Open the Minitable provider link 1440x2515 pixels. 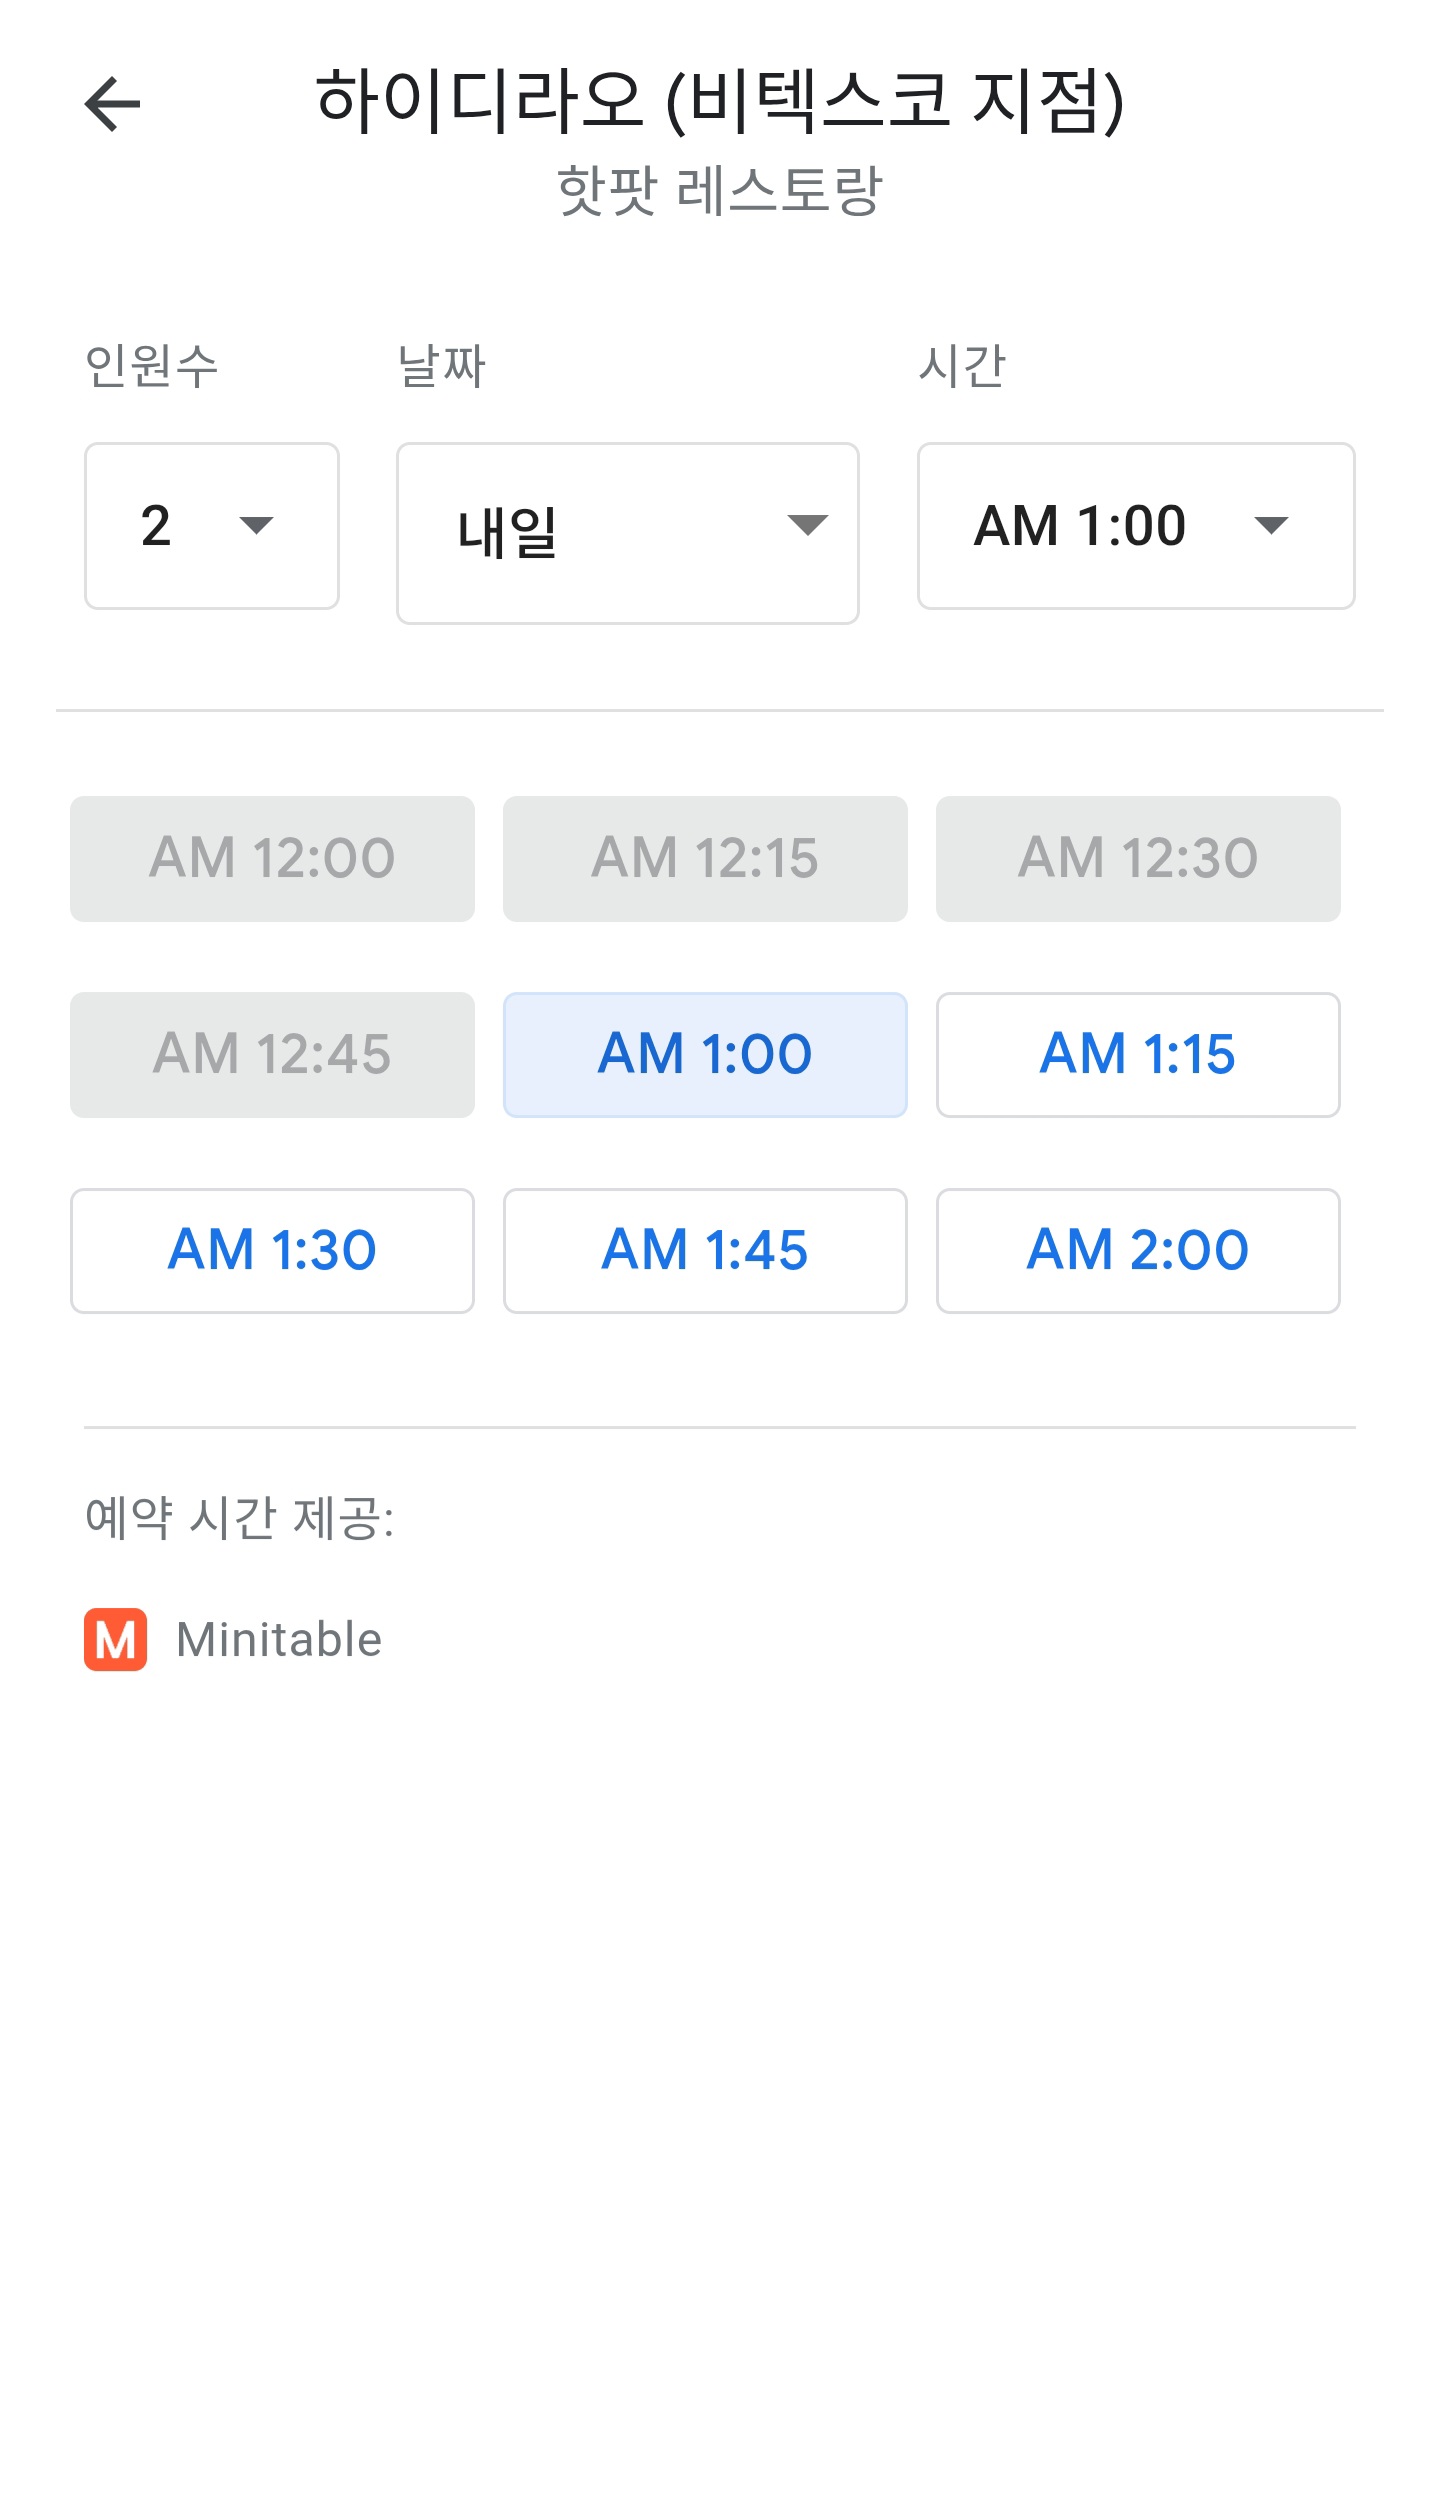click(279, 1640)
